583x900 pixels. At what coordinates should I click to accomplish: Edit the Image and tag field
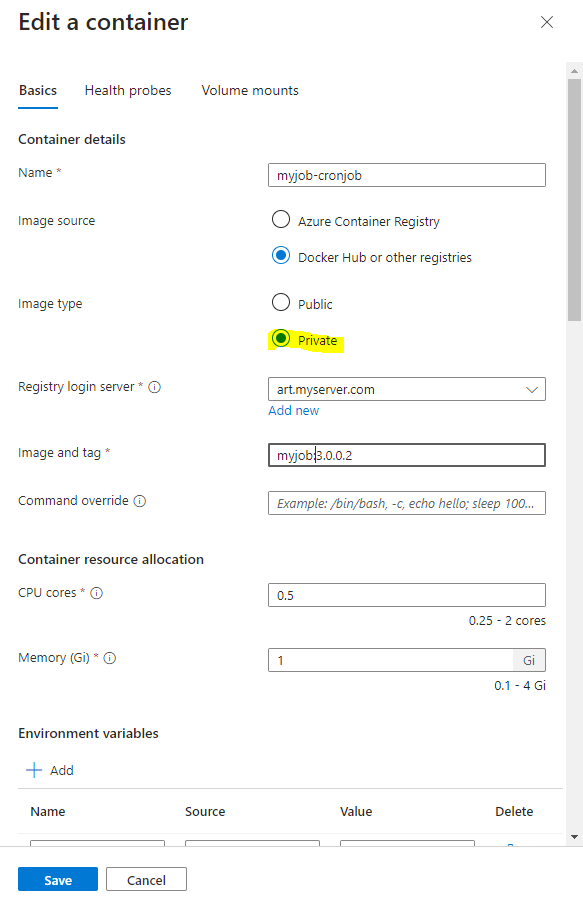pyautogui.click(x=406, y=455)
